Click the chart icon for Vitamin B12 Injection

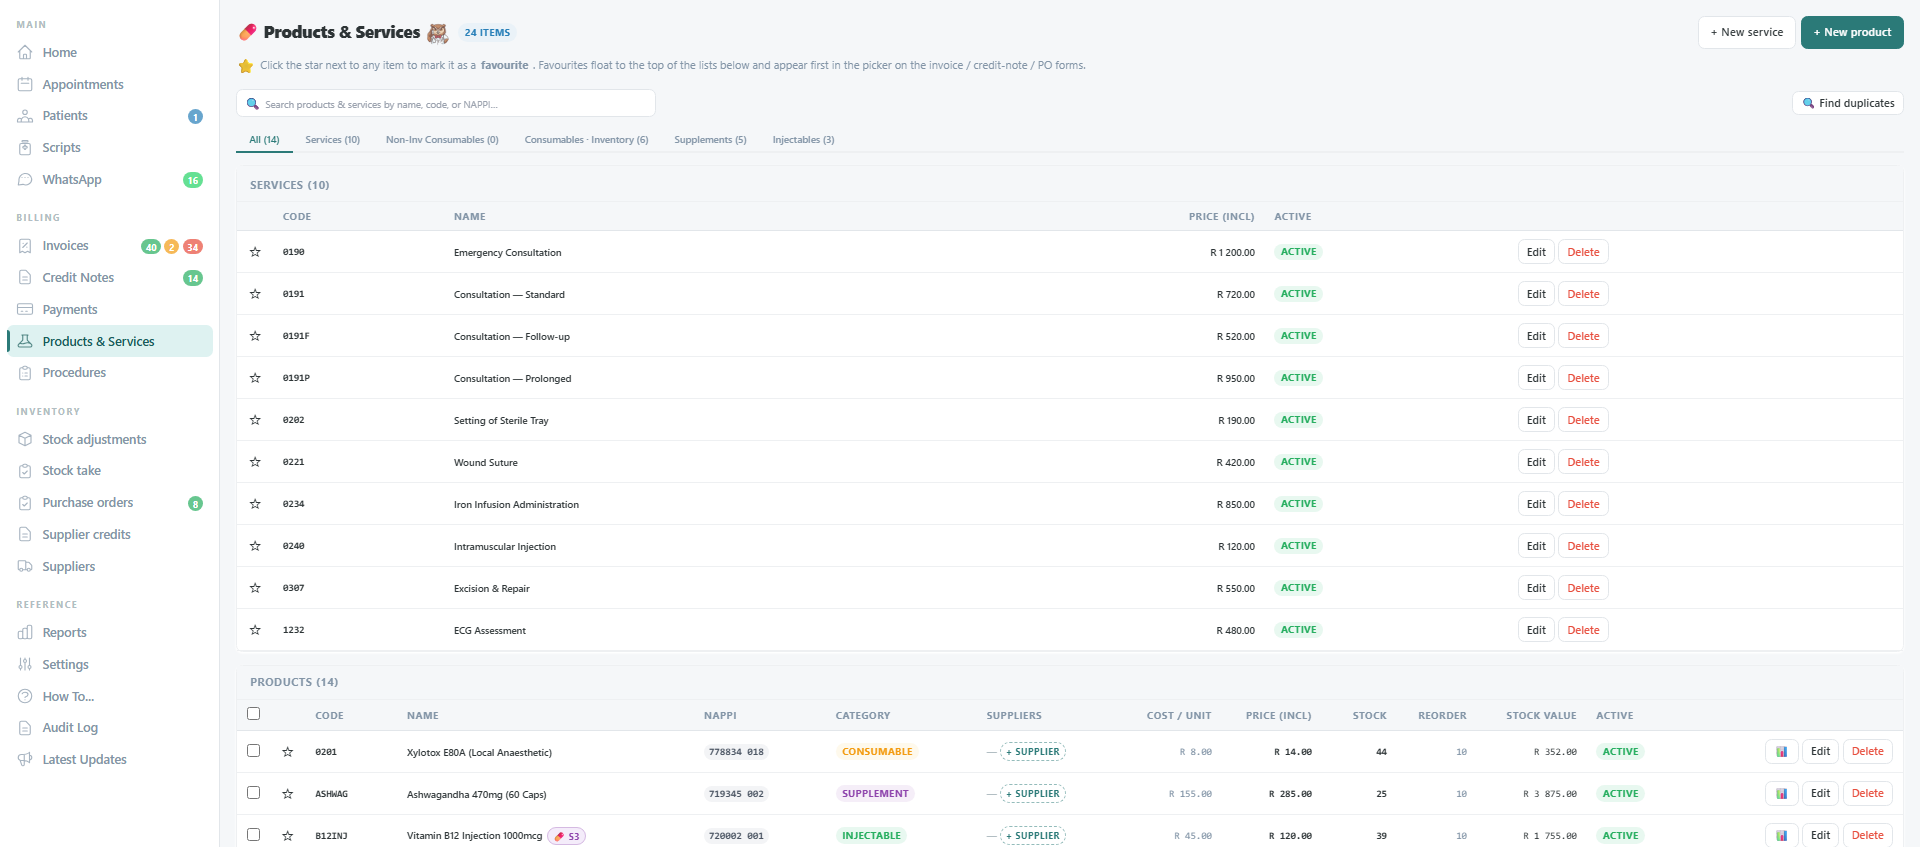tap(1781, 836)
